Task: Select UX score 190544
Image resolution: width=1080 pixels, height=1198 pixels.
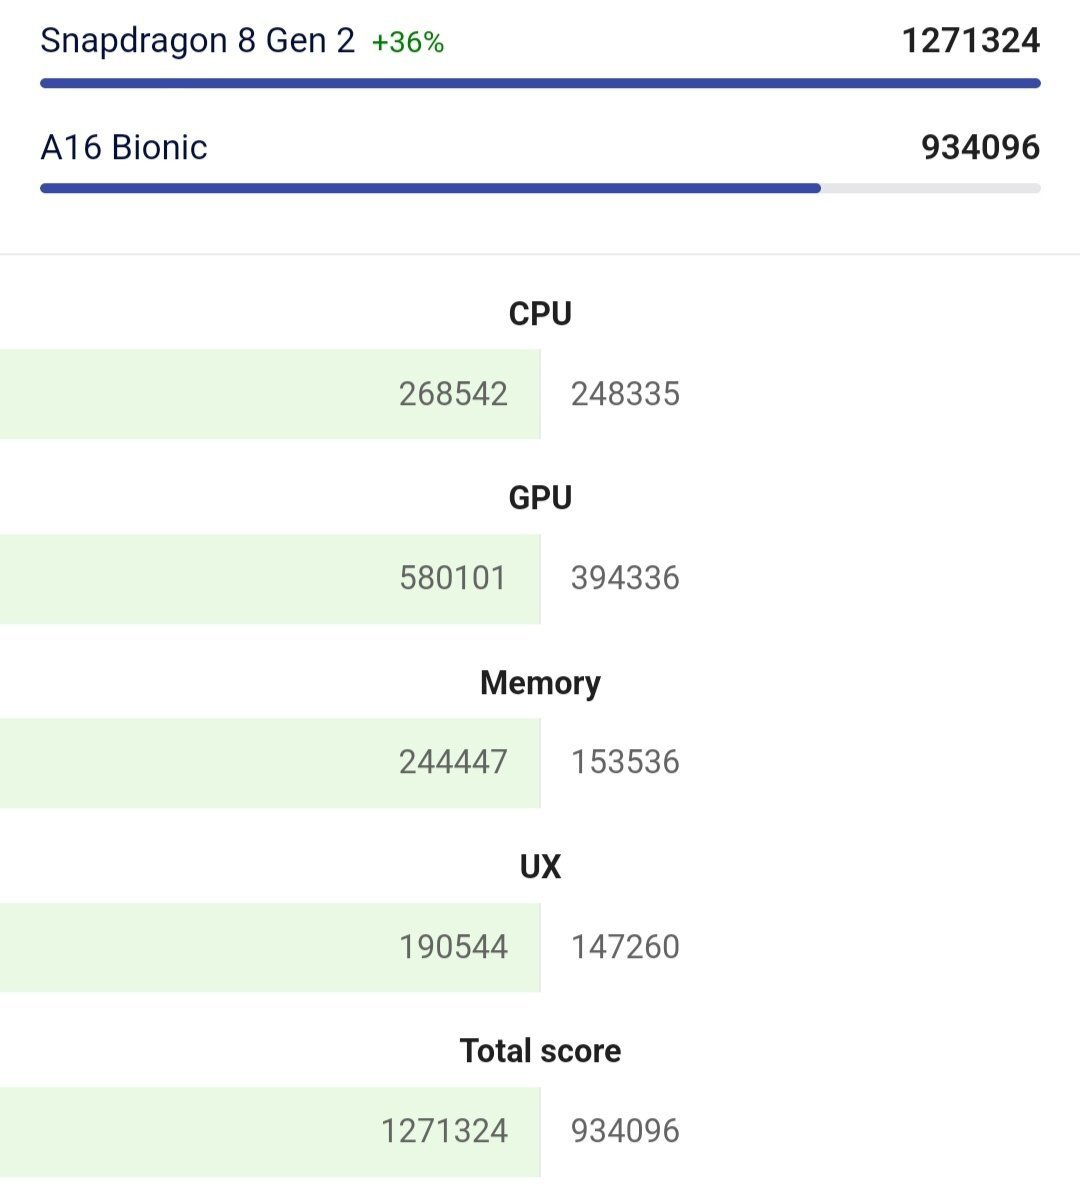Action: click(x=453, y=947)
